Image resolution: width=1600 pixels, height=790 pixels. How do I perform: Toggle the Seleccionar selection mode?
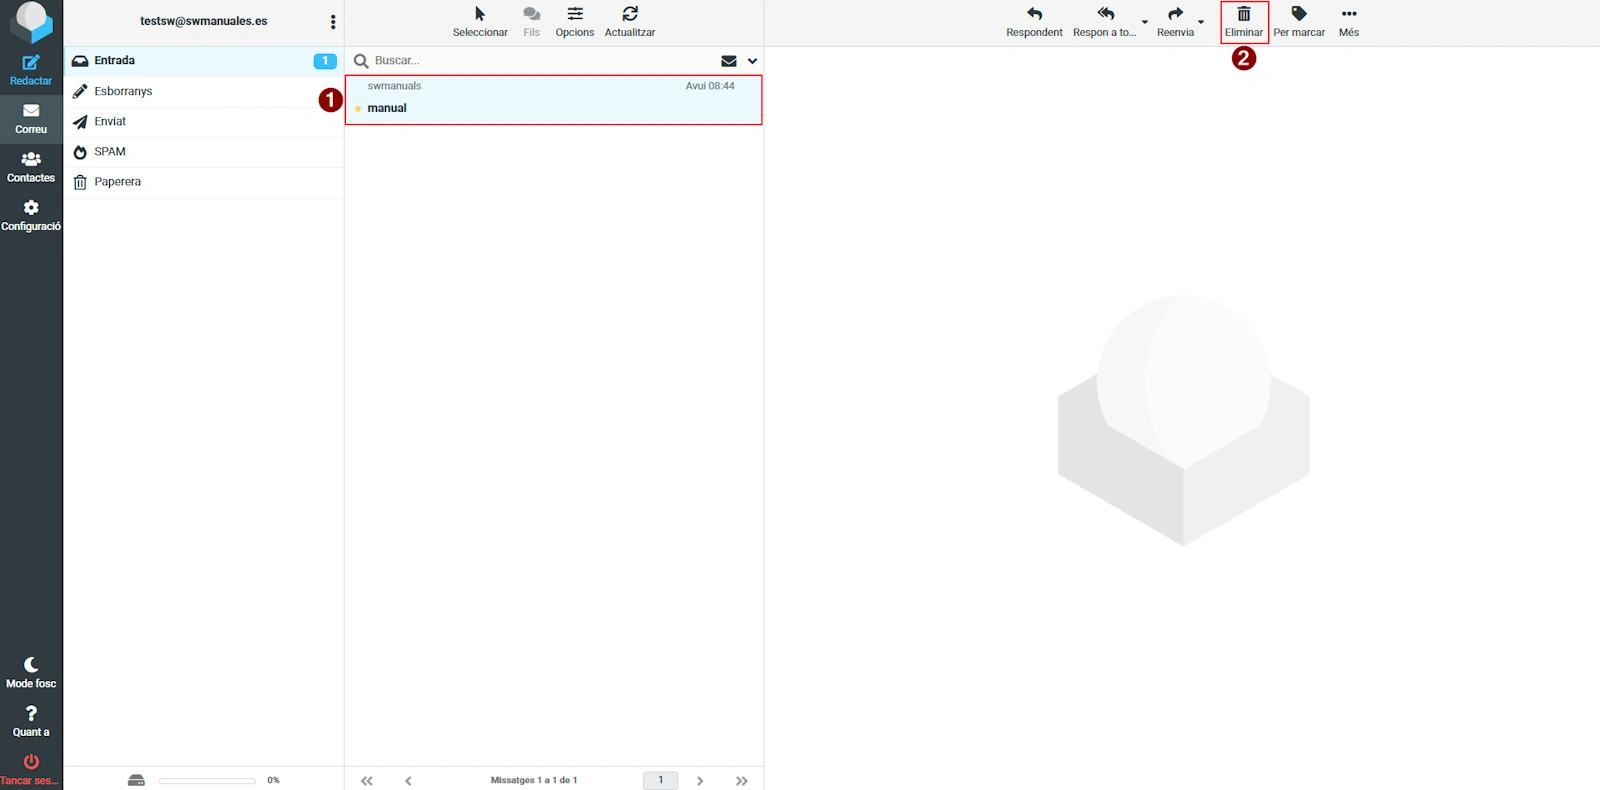[480, 15]
